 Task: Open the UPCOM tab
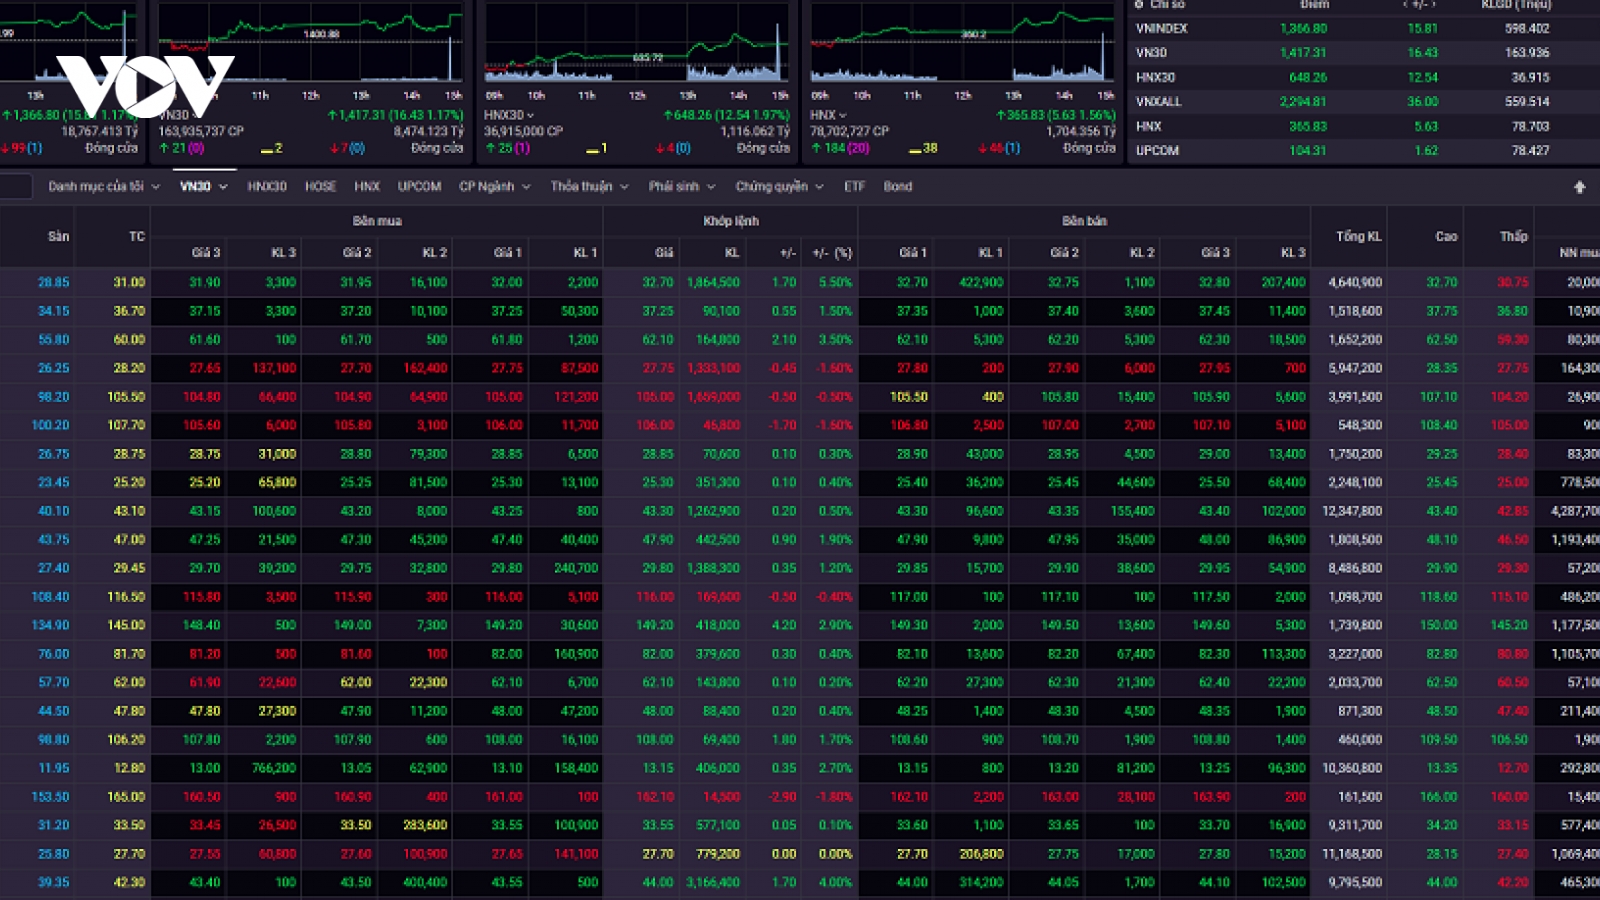[419, 187]
